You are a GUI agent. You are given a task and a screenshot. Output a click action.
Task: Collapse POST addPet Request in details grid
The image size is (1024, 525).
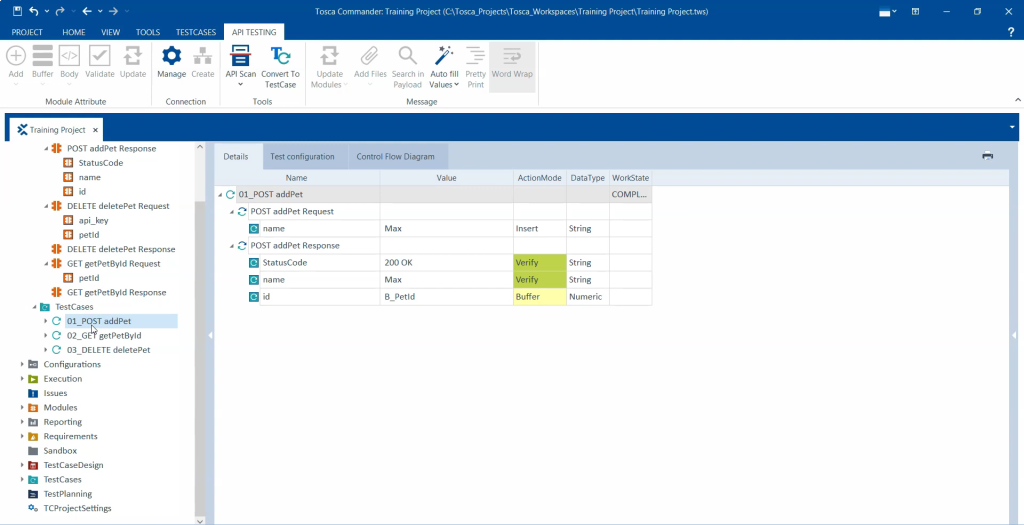click(x=231, y=212)
